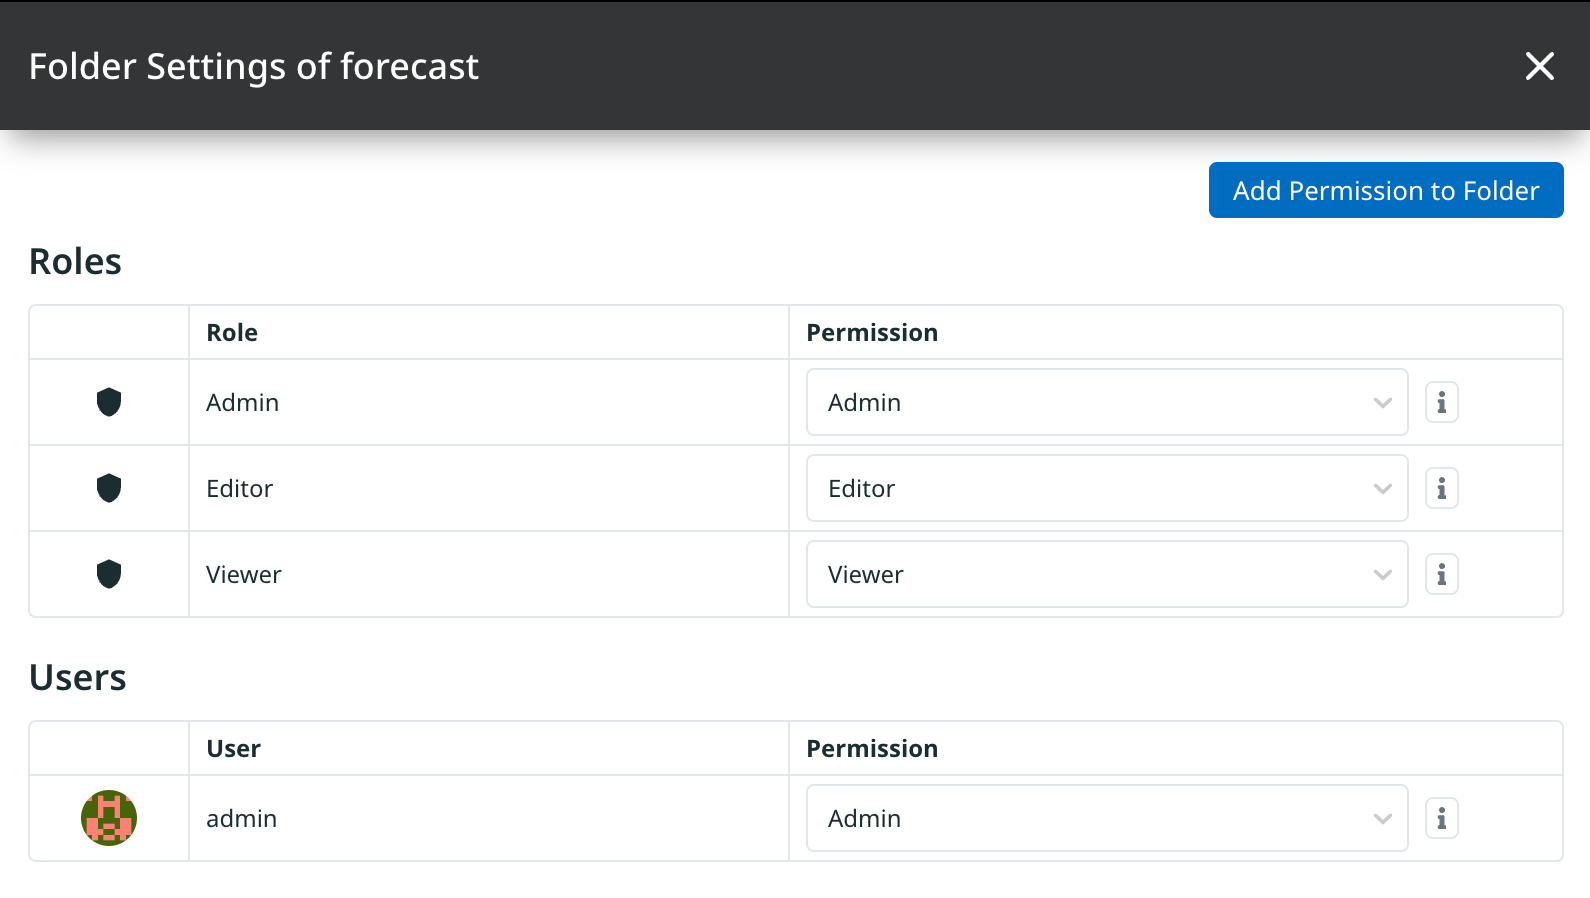Click the info icon for the Editor role
The width and height of the screenshot is (1590, 898).
(1441, 488)
